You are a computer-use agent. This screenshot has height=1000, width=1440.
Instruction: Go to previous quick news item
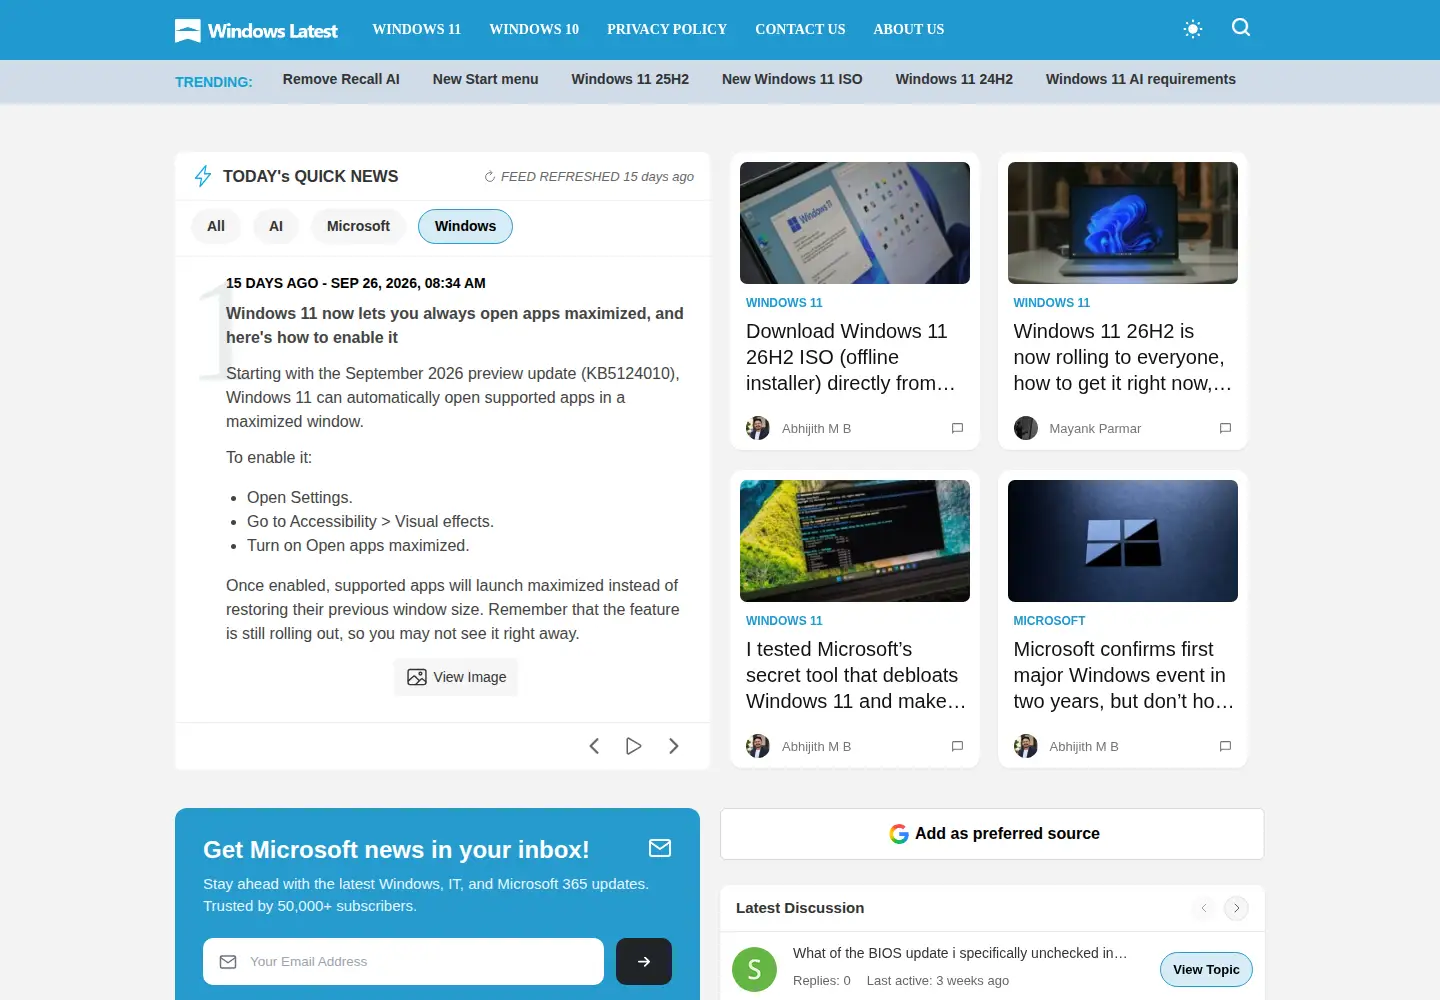click(x=594, y=746)
